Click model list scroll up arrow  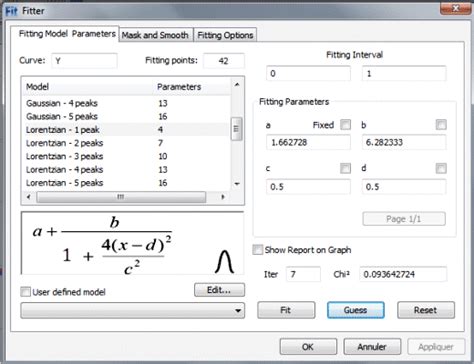coord(237,85)
